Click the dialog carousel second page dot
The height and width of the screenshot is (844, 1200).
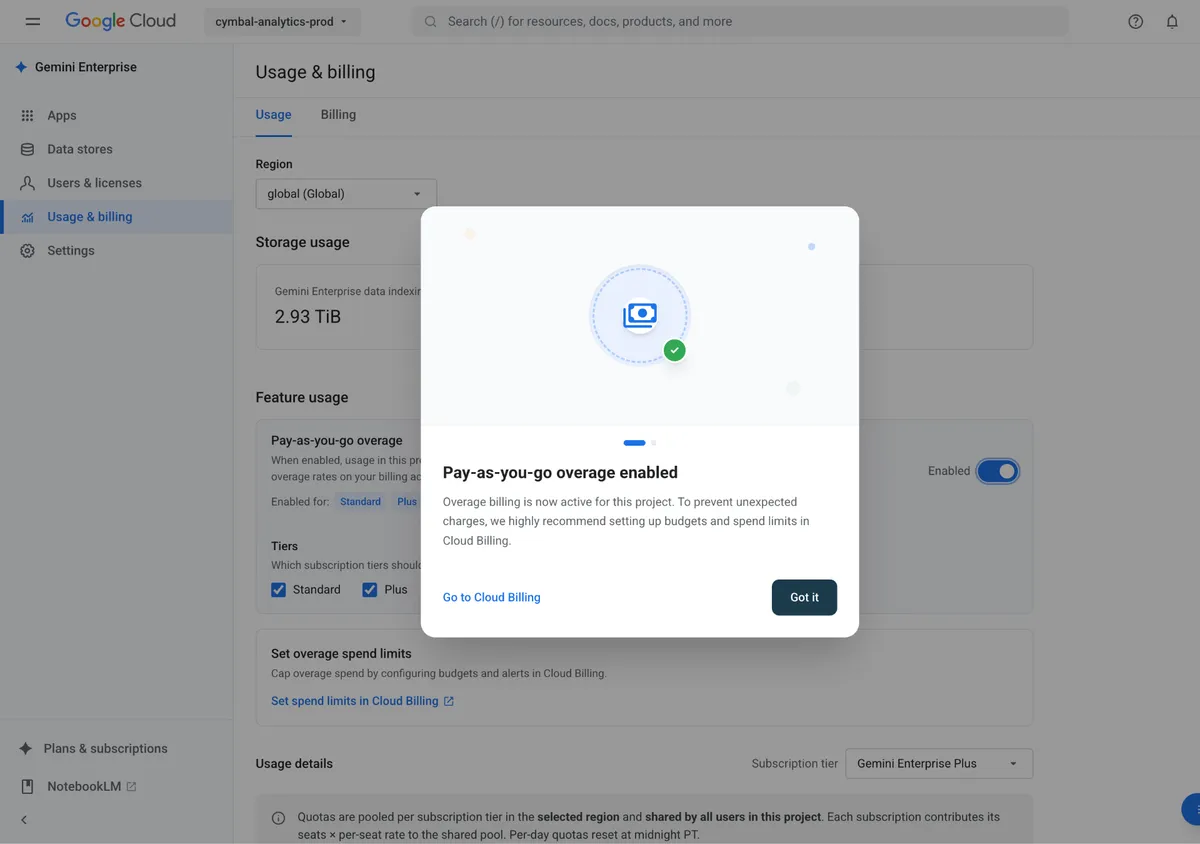point(654,442)
